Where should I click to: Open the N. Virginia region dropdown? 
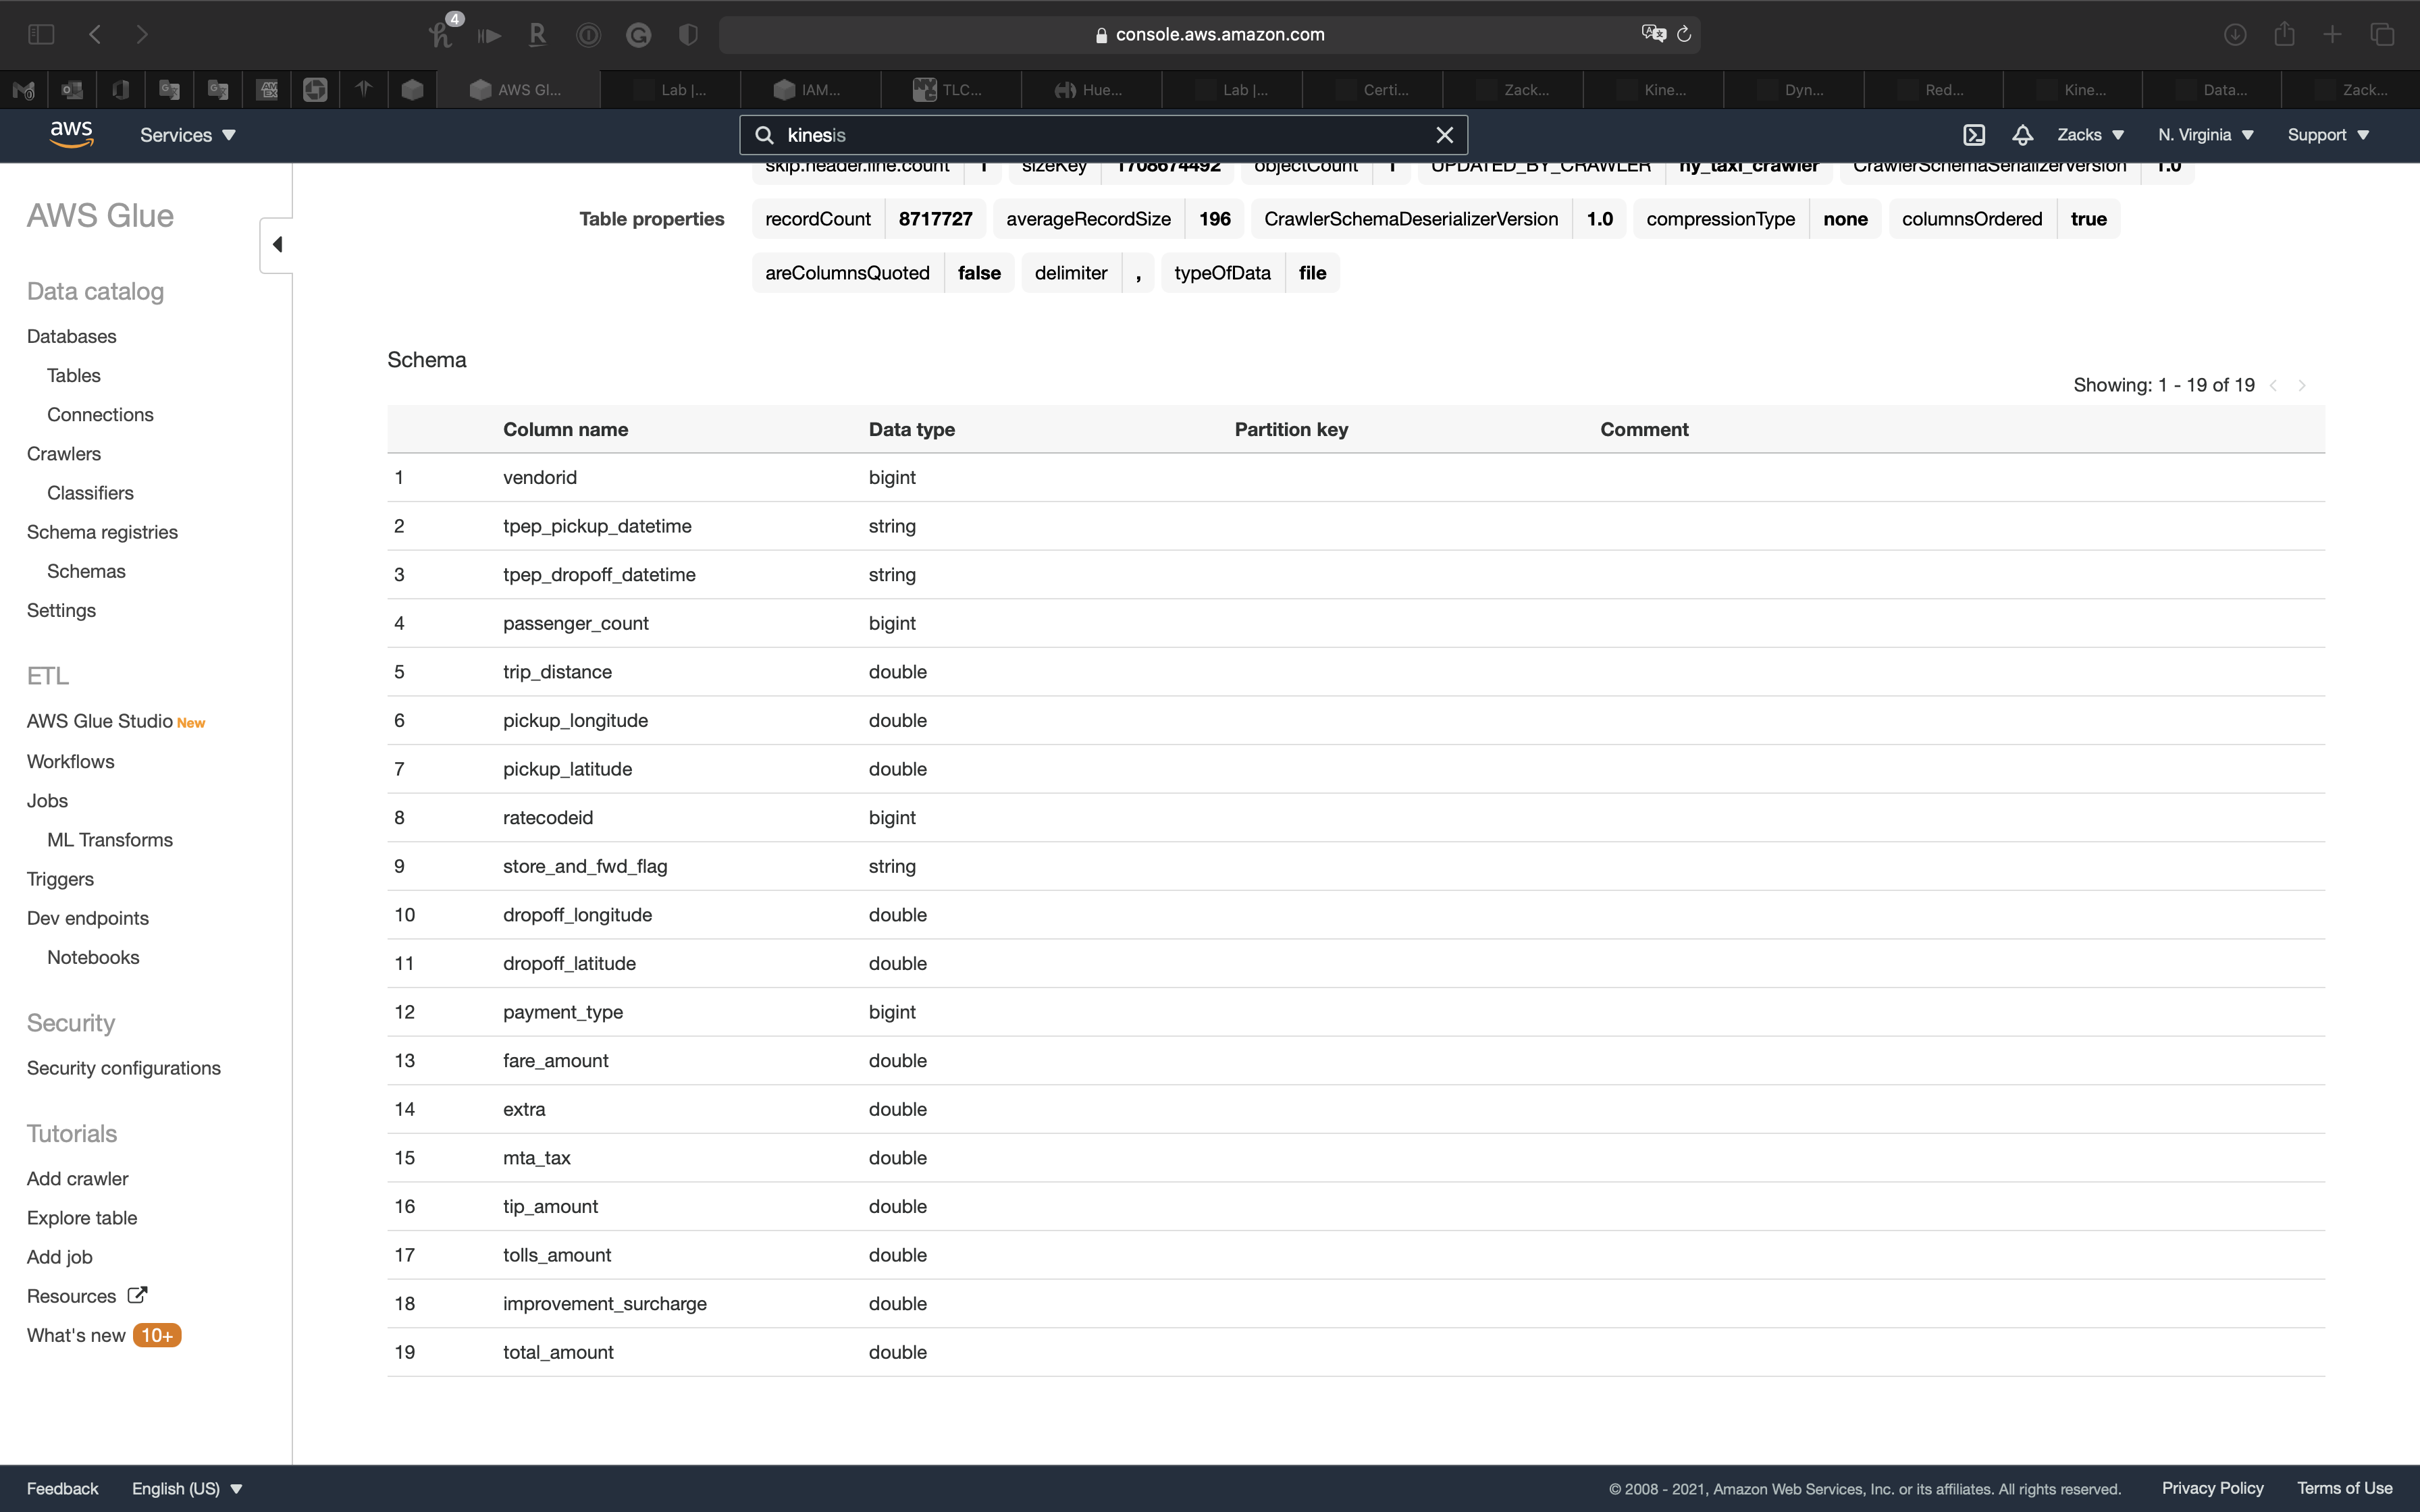pyautogui.click(x=2205, y=135)
